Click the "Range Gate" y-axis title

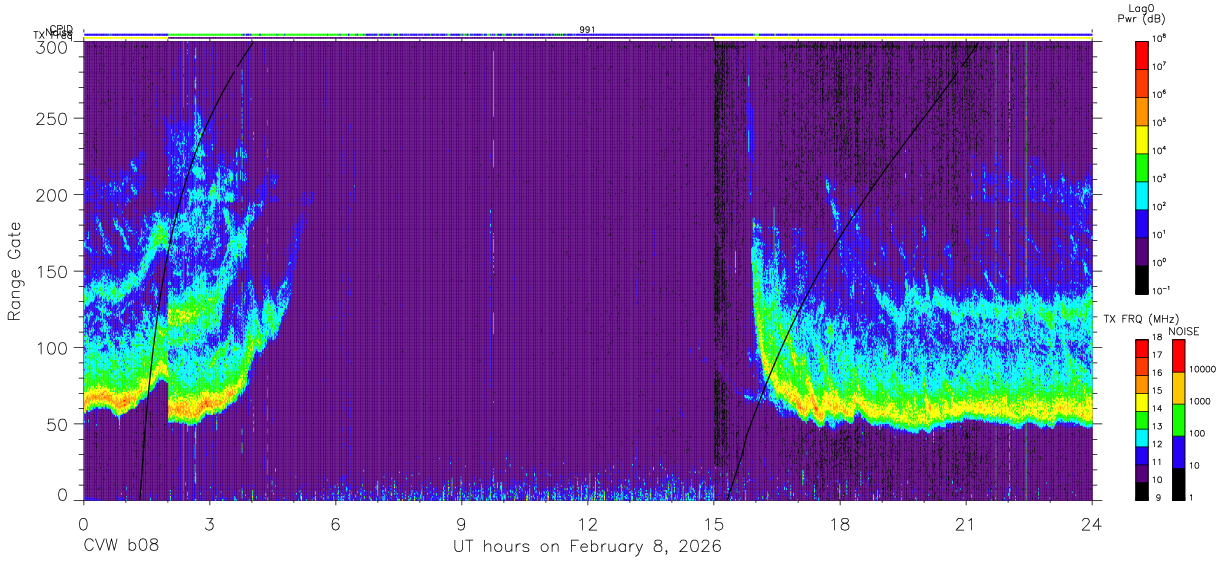[x=15, y=272]
